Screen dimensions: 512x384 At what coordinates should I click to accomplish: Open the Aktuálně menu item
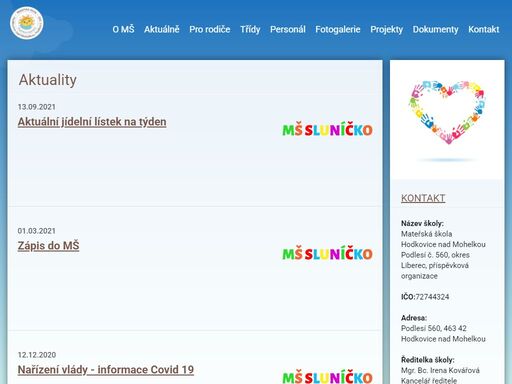point(162,29)
